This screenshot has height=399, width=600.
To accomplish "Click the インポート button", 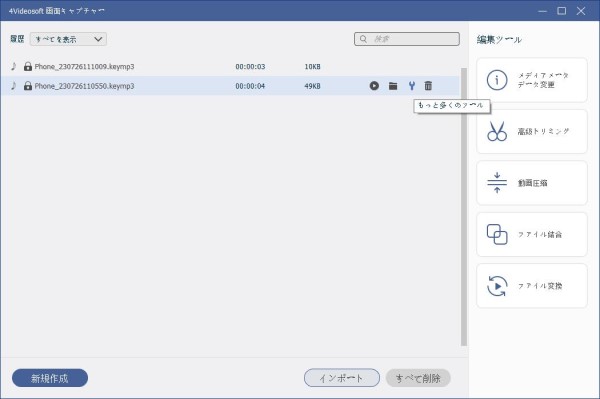I will (x=342, y=378).
